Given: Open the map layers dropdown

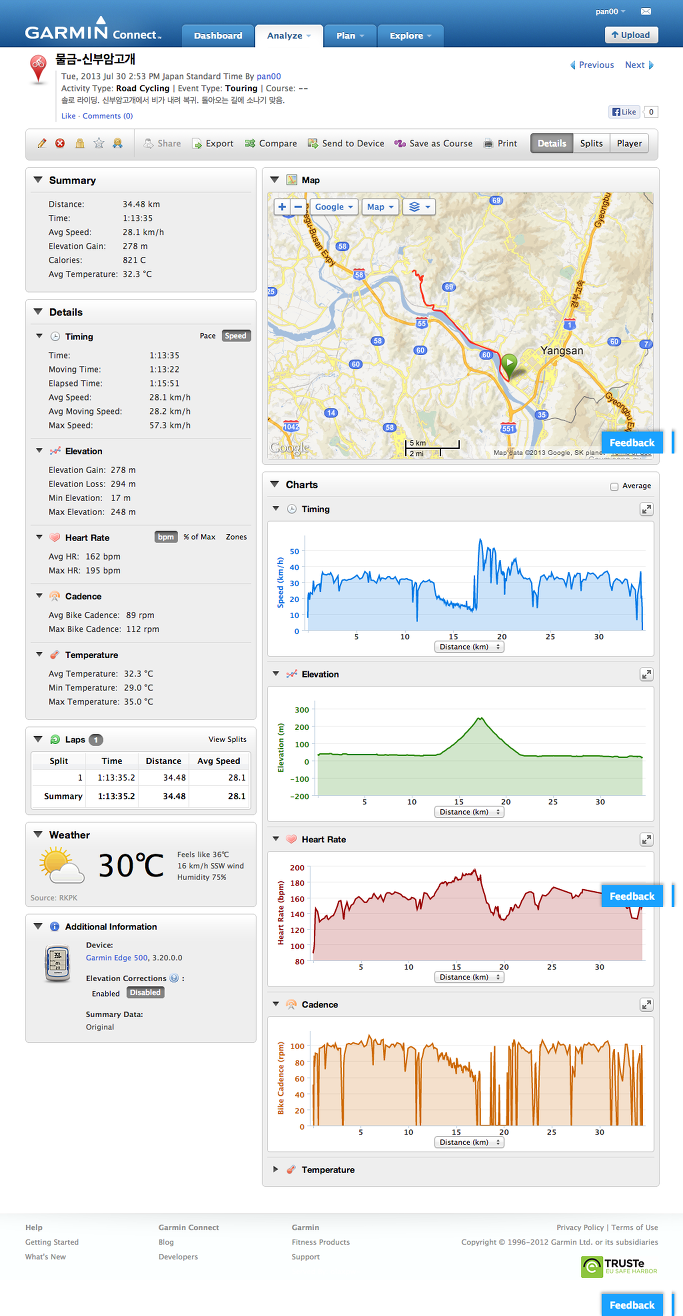Looking at the screenshot, I should tap(419, 207).
